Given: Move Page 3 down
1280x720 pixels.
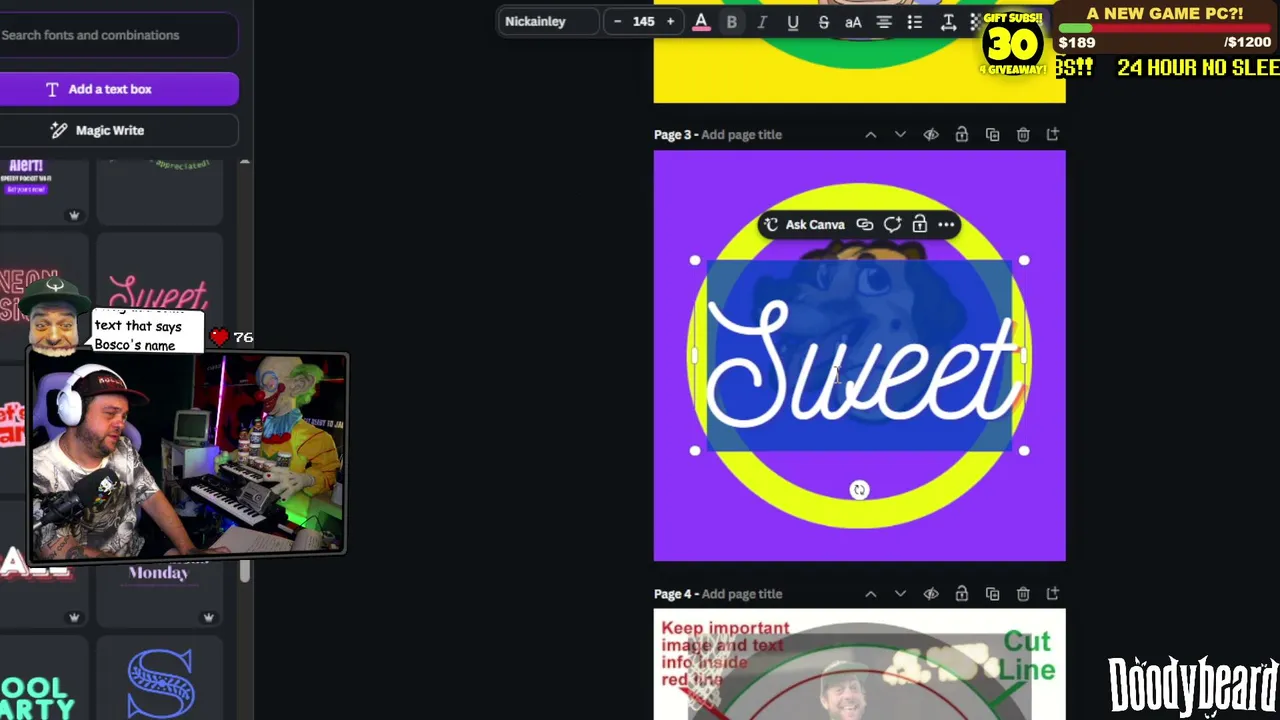Looking at the screenshot, I should point(900,135).
